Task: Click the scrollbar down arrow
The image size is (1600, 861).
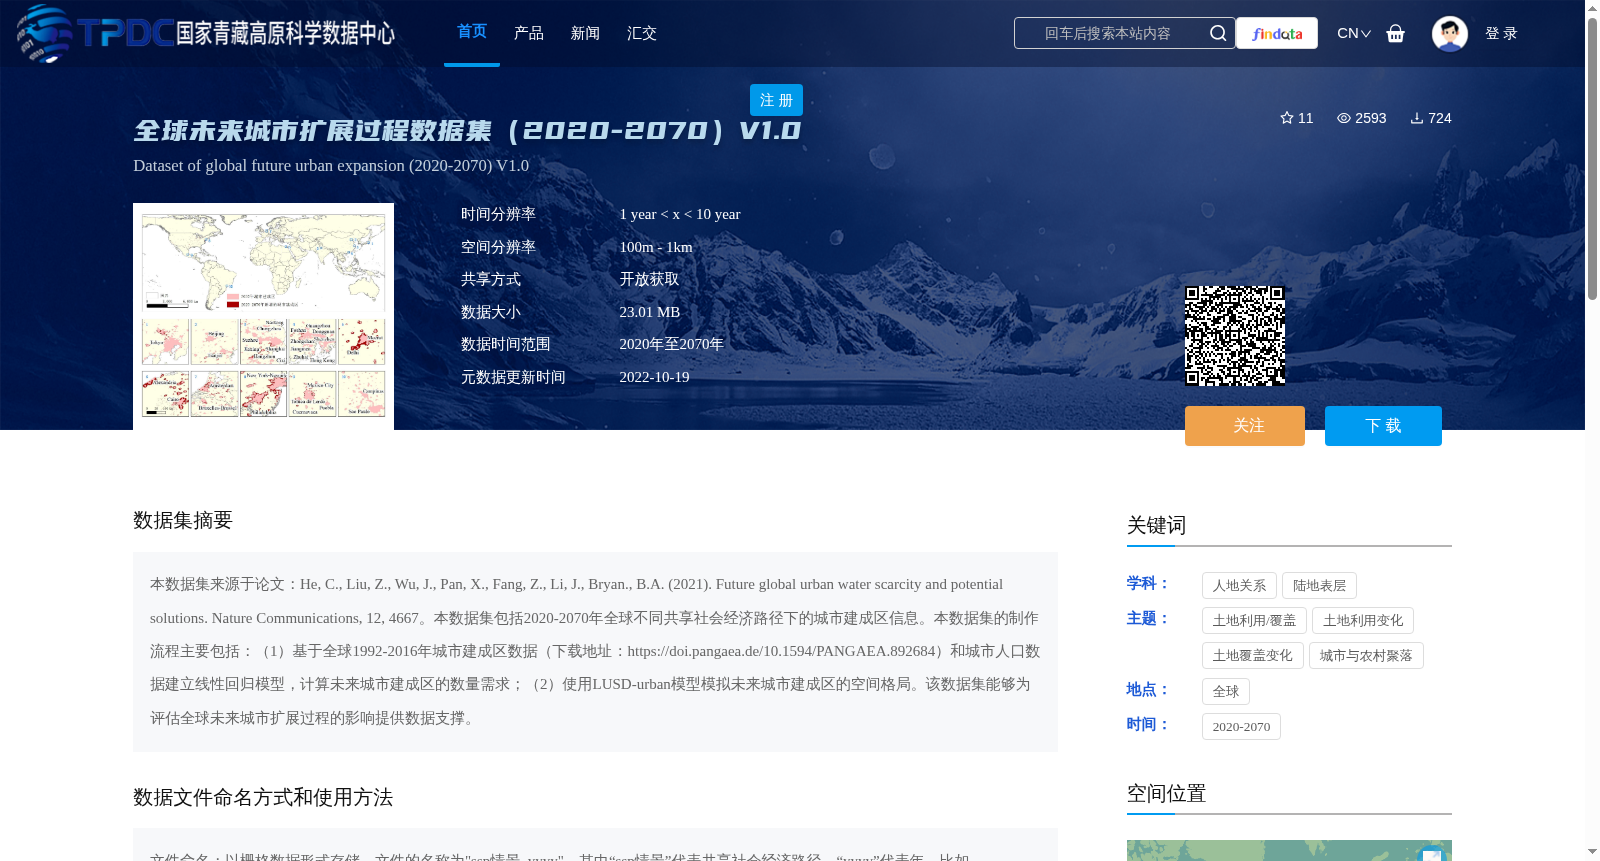Action: [1592, 852]
